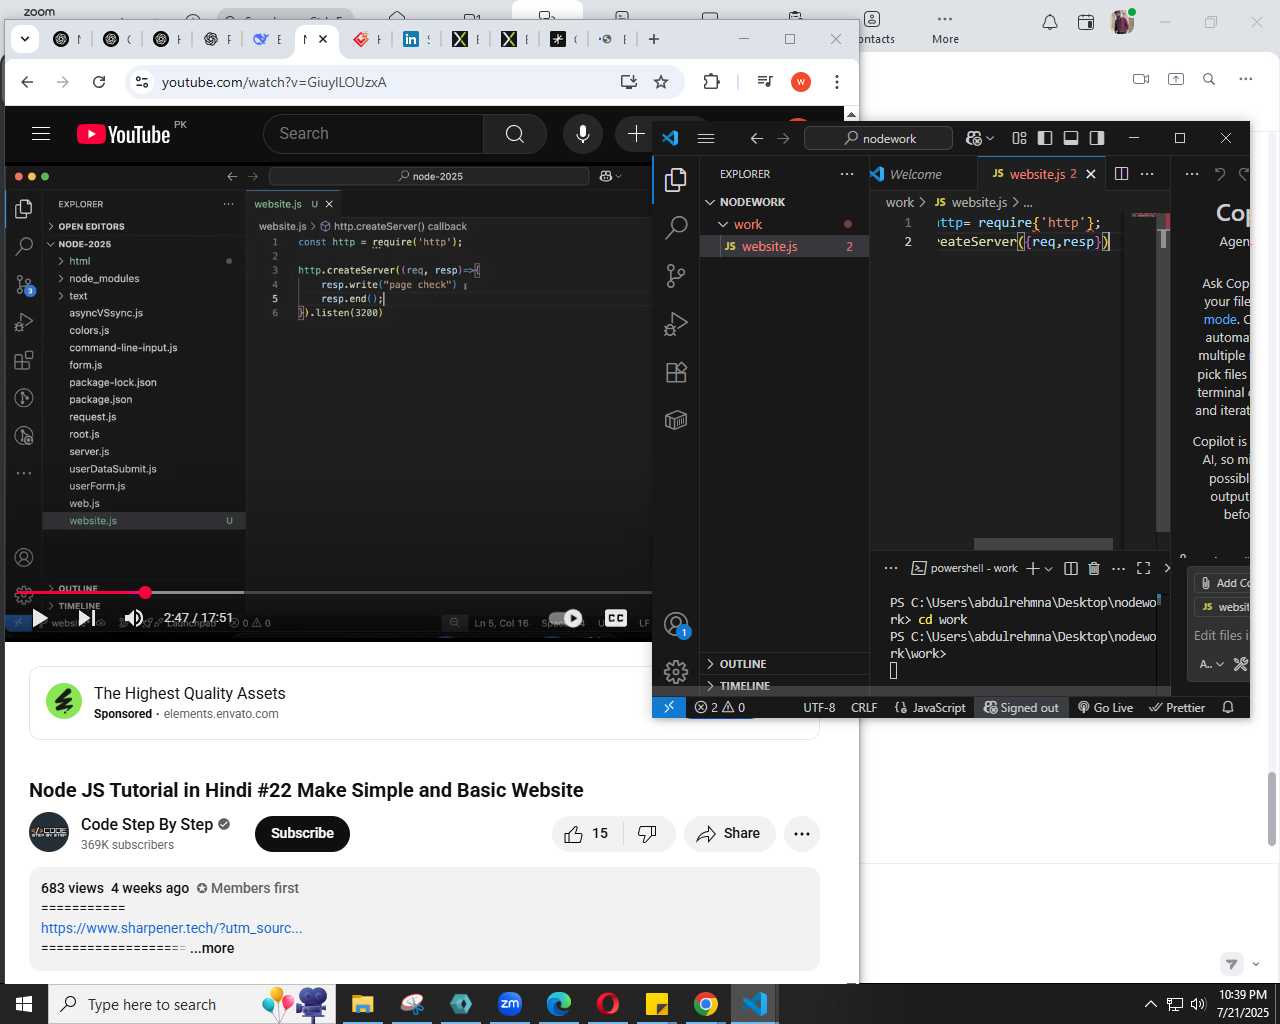Maximize the terminal panel size
This screenshot has height=1024, width=1280.
pos(1143,568)
